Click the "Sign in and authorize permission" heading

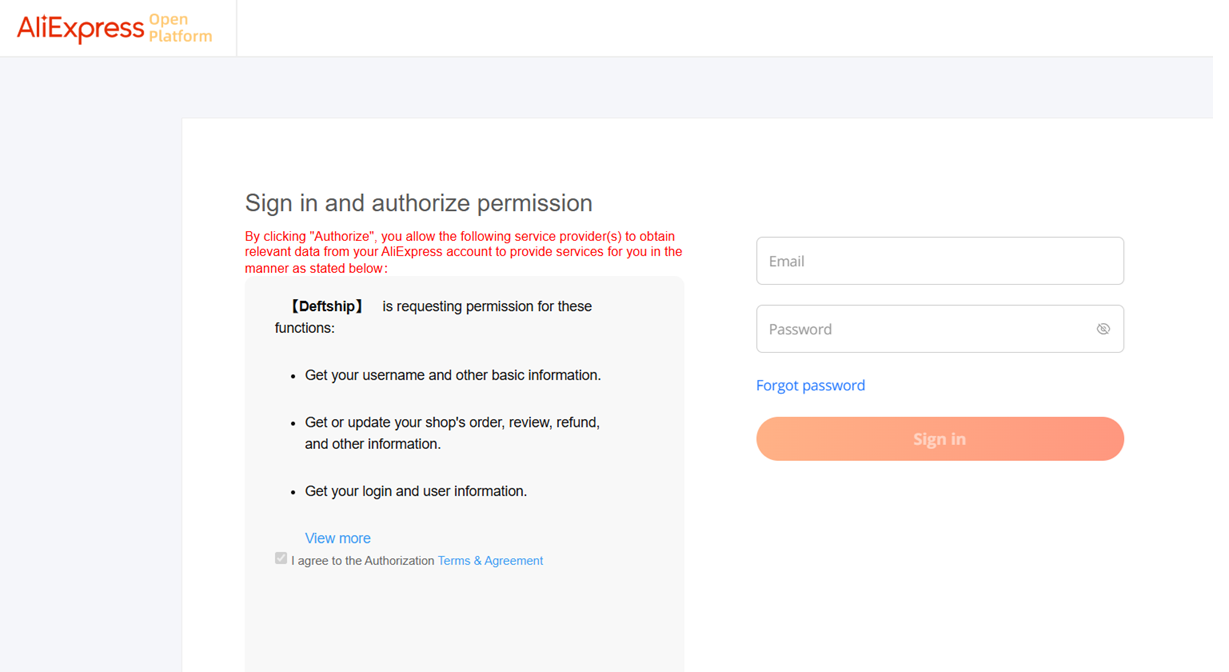pyautogui.click(x=418, y=203)
